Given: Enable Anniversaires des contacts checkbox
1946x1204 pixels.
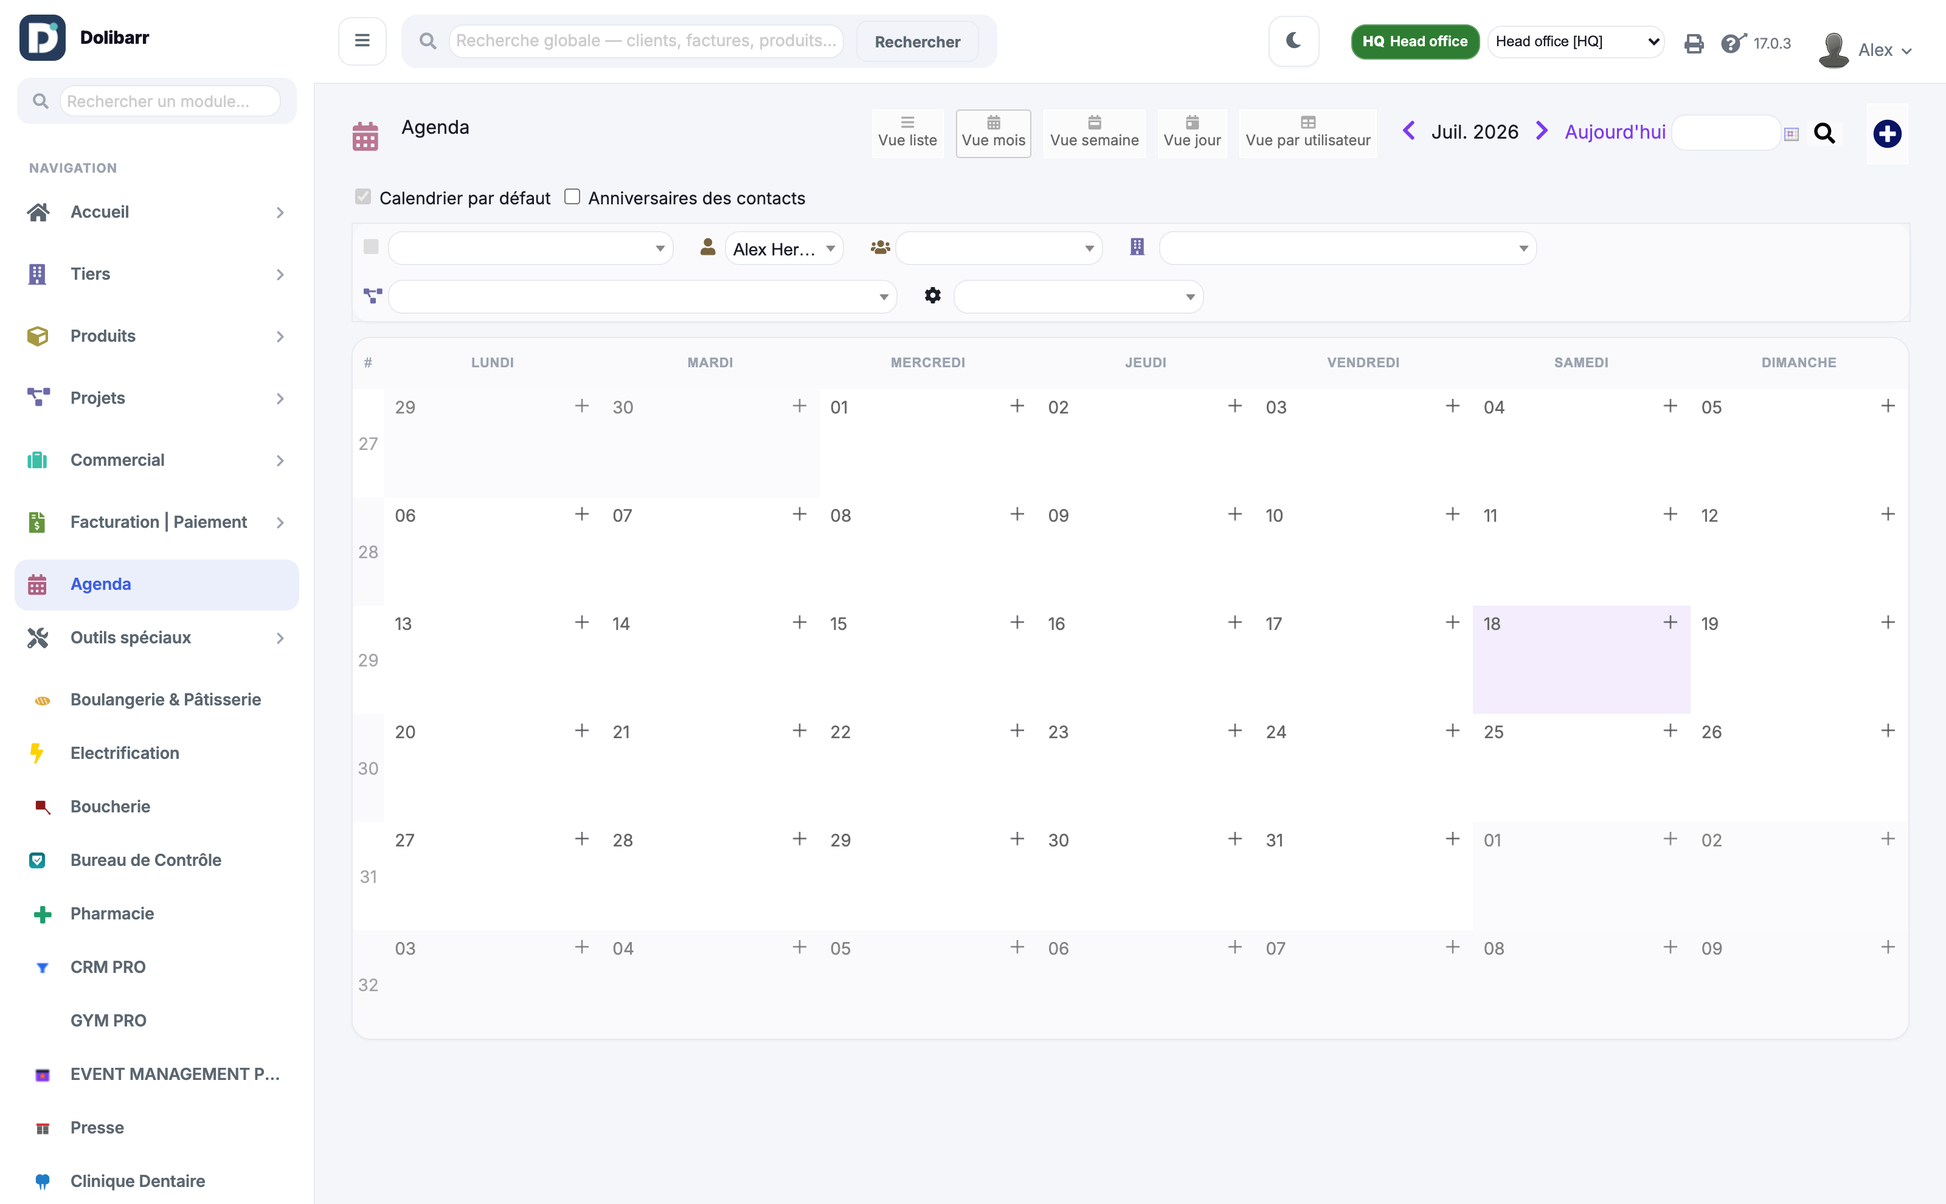Looking at the screenshot, I should tap(572, 196).
